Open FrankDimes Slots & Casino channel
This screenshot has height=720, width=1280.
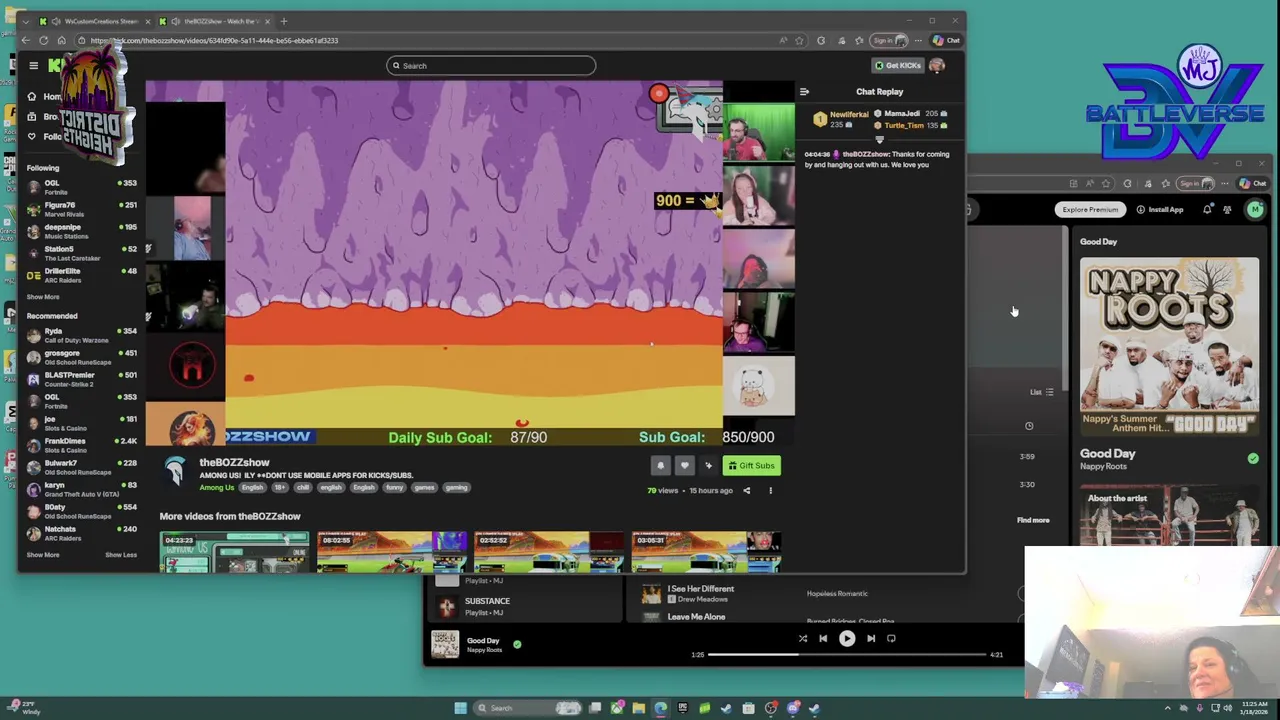[x=82, y=445]
